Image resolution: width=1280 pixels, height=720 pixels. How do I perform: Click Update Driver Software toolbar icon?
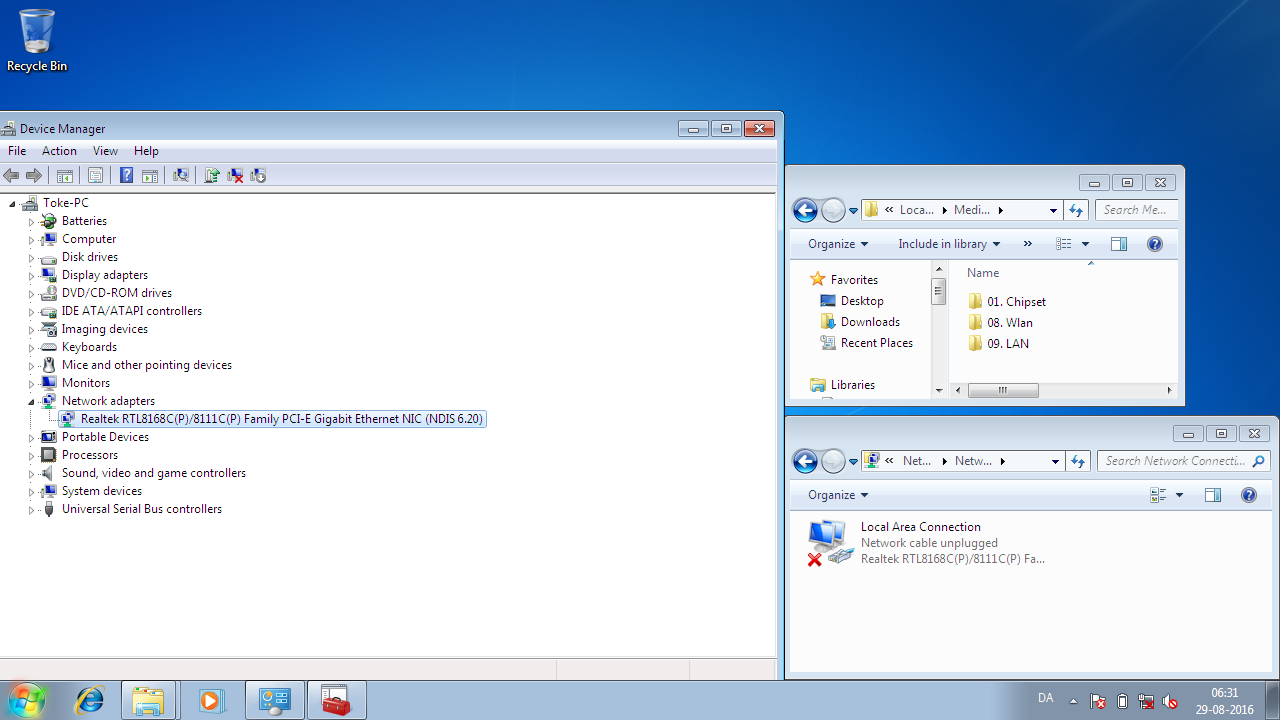tap(212, 175)
